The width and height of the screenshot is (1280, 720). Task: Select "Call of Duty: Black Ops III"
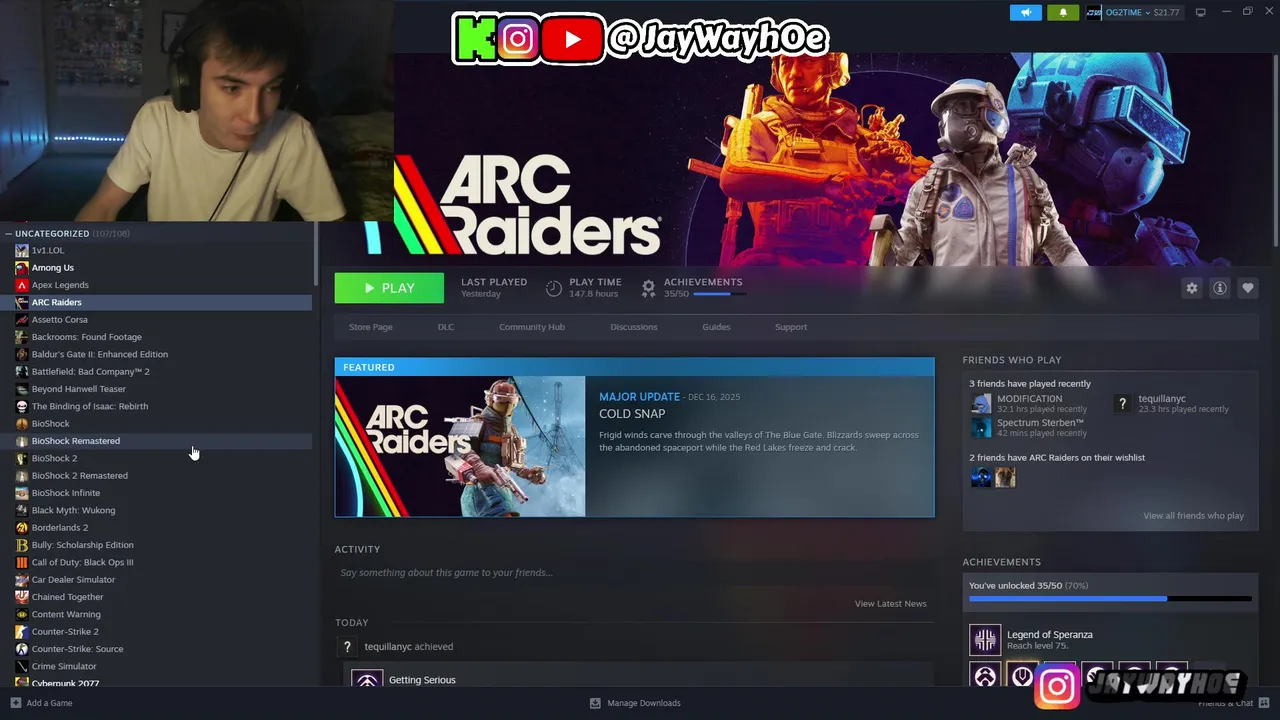(x=82, y=562)
